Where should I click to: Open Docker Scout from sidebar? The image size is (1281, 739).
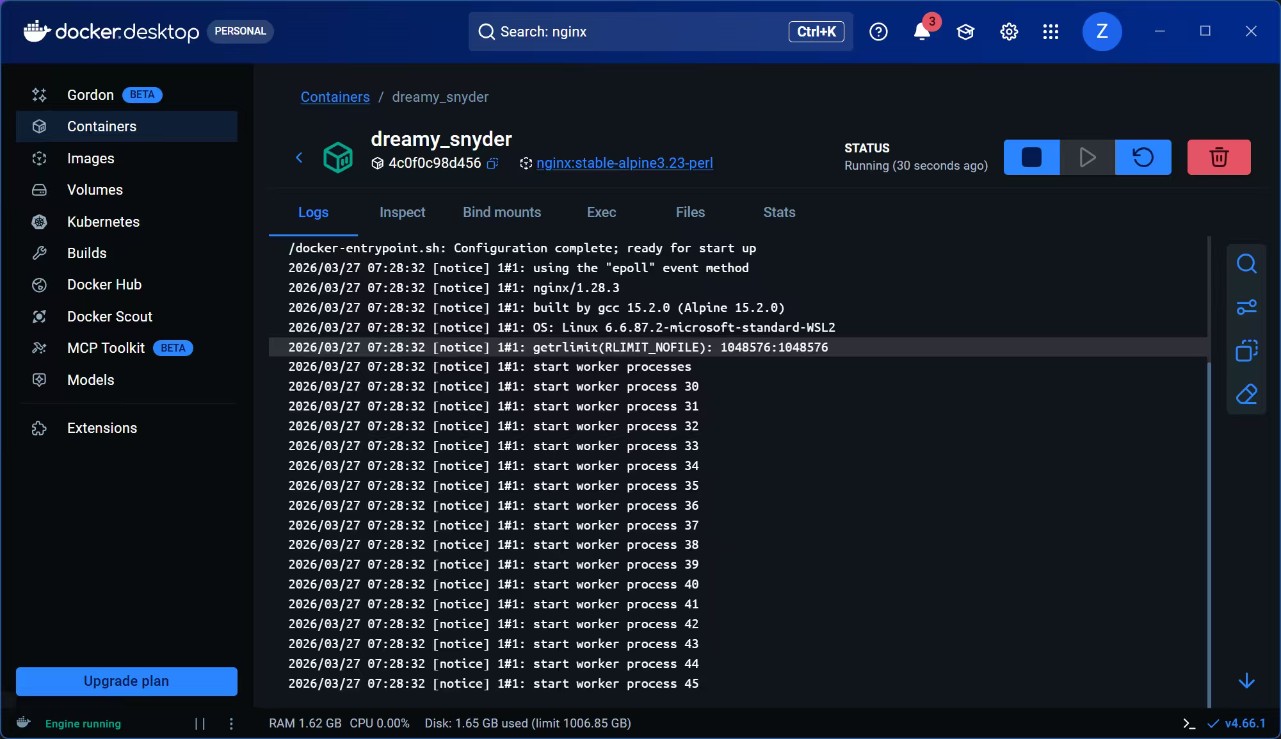pyautogui.click(x=126, y=317)
